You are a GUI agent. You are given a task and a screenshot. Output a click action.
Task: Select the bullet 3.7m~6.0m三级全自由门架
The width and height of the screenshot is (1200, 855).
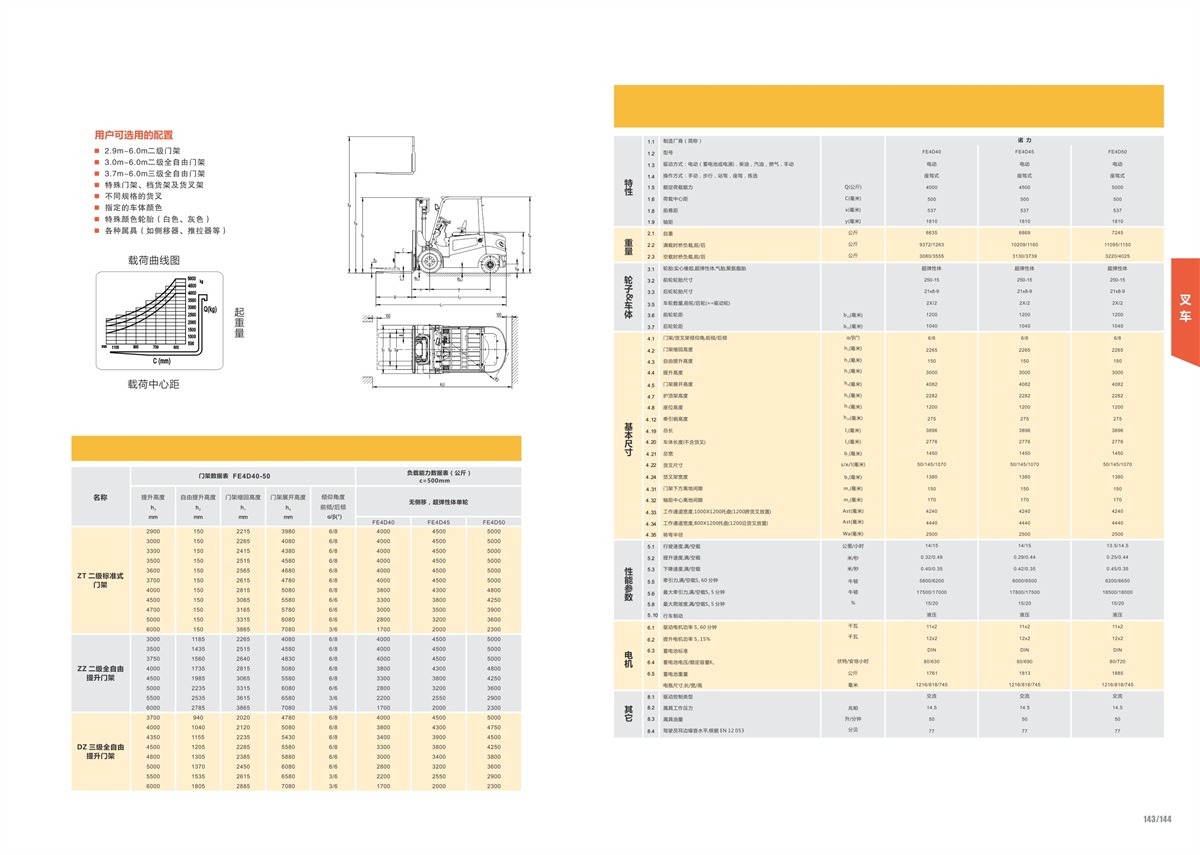149,174
